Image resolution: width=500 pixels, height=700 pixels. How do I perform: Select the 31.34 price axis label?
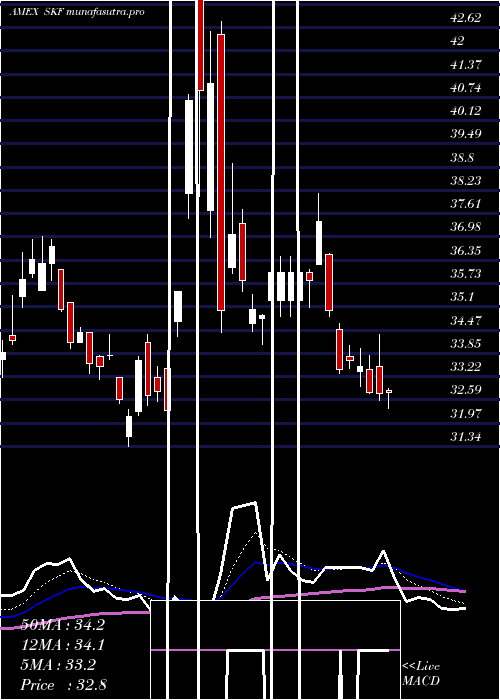tap(466, 436)
